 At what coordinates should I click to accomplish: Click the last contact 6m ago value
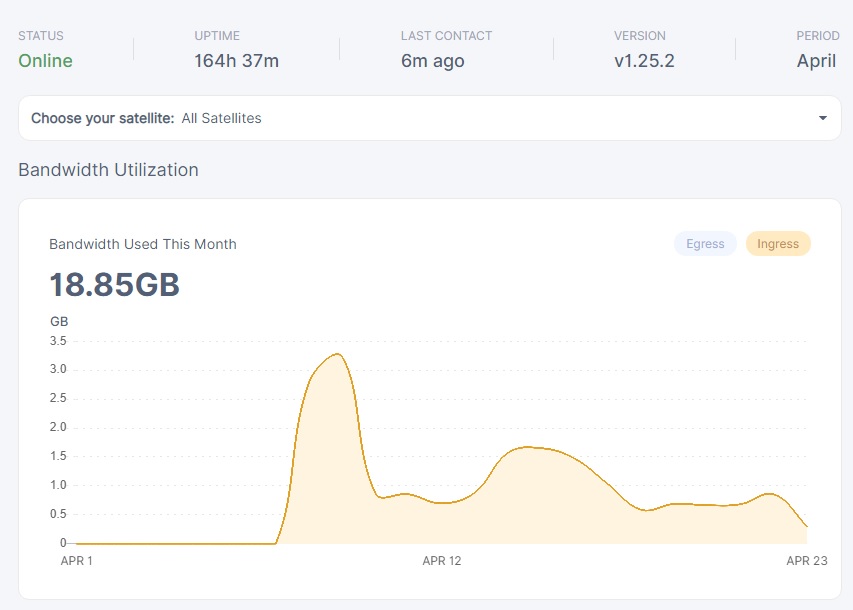tap(432, 61)
